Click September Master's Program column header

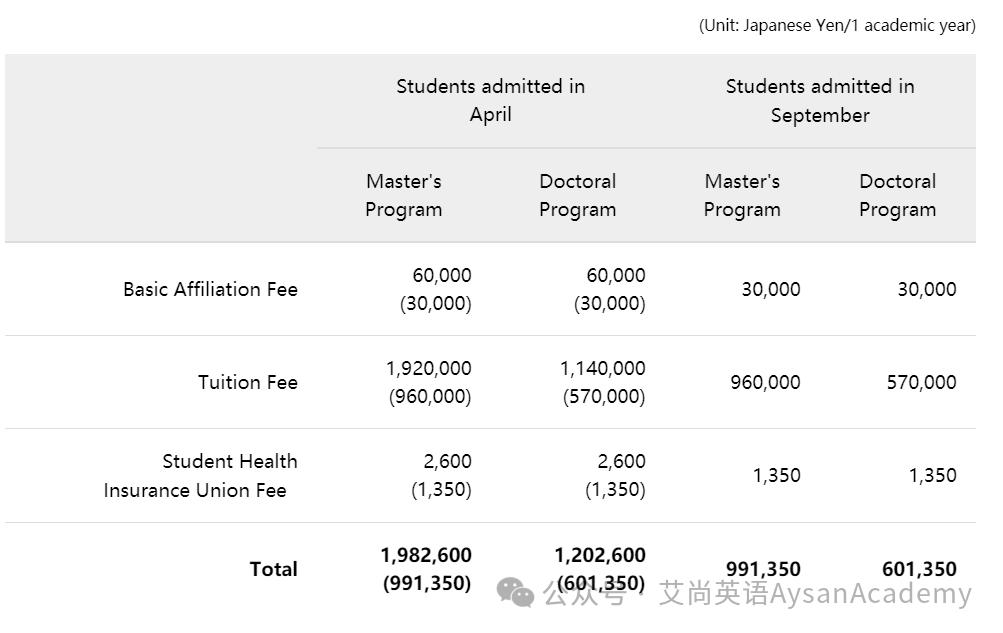click(x=742, y=195)
